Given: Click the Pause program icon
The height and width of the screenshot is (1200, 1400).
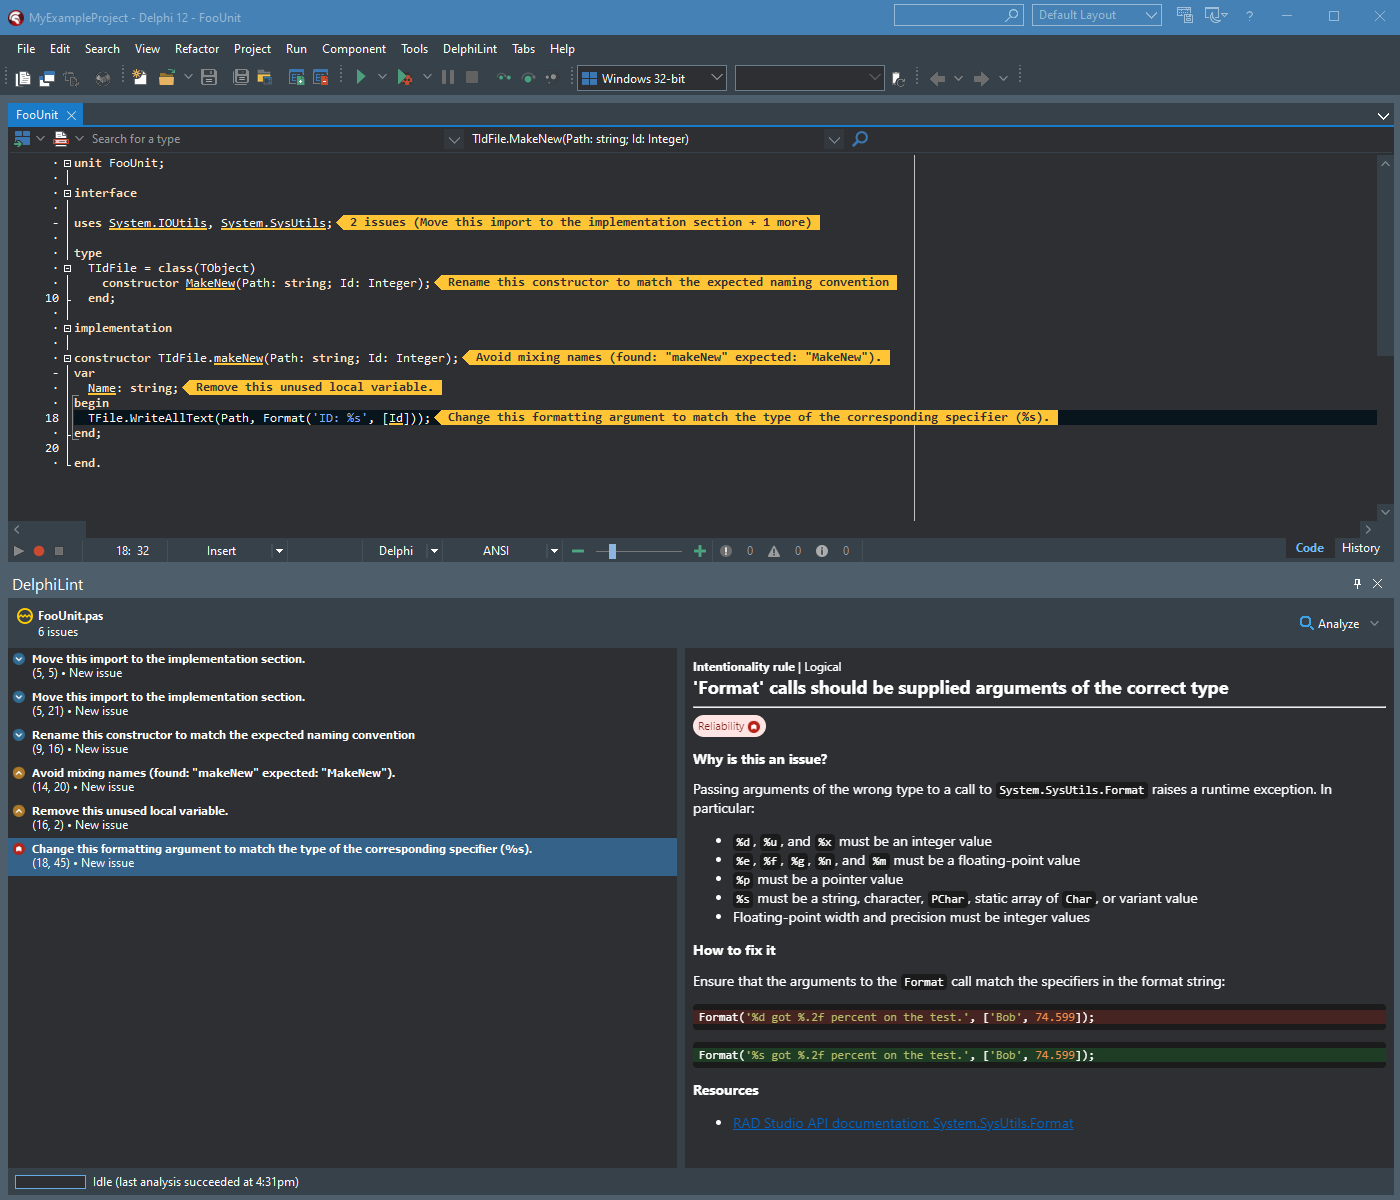Looking at the screenshot, I should pos(448,77).
